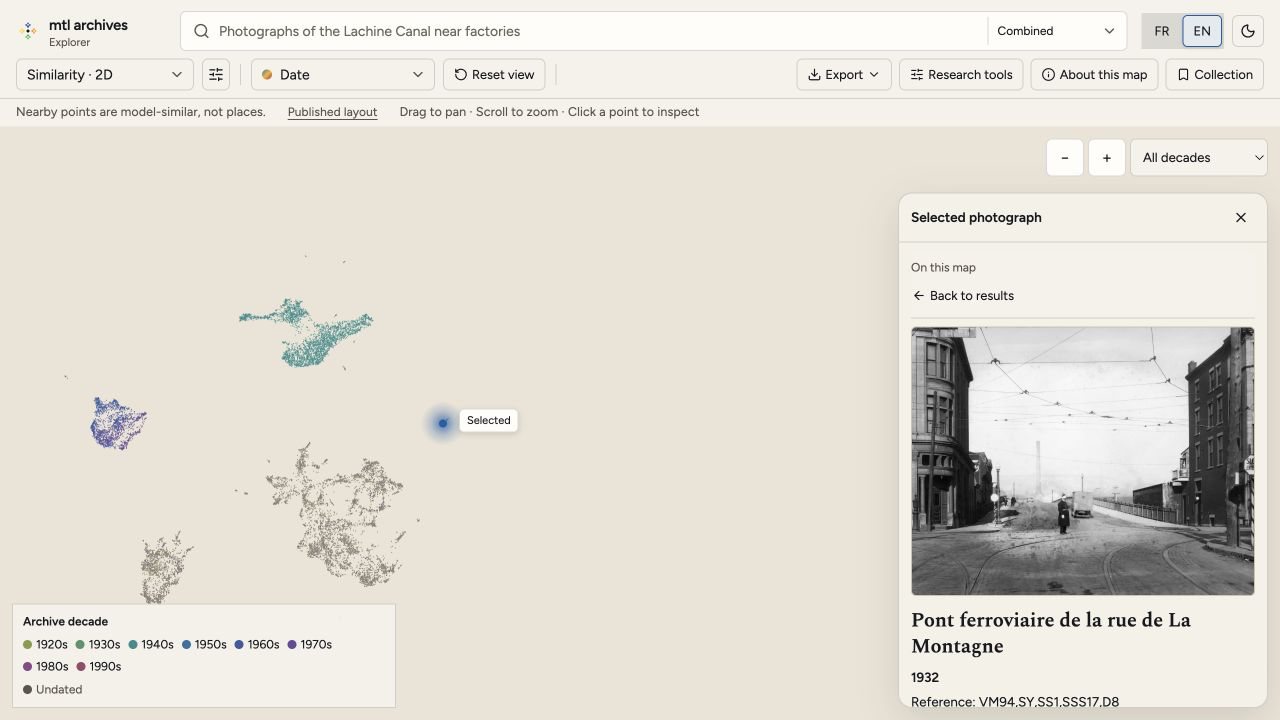Select the 1970s legend swatch

(x=292, y=645)
